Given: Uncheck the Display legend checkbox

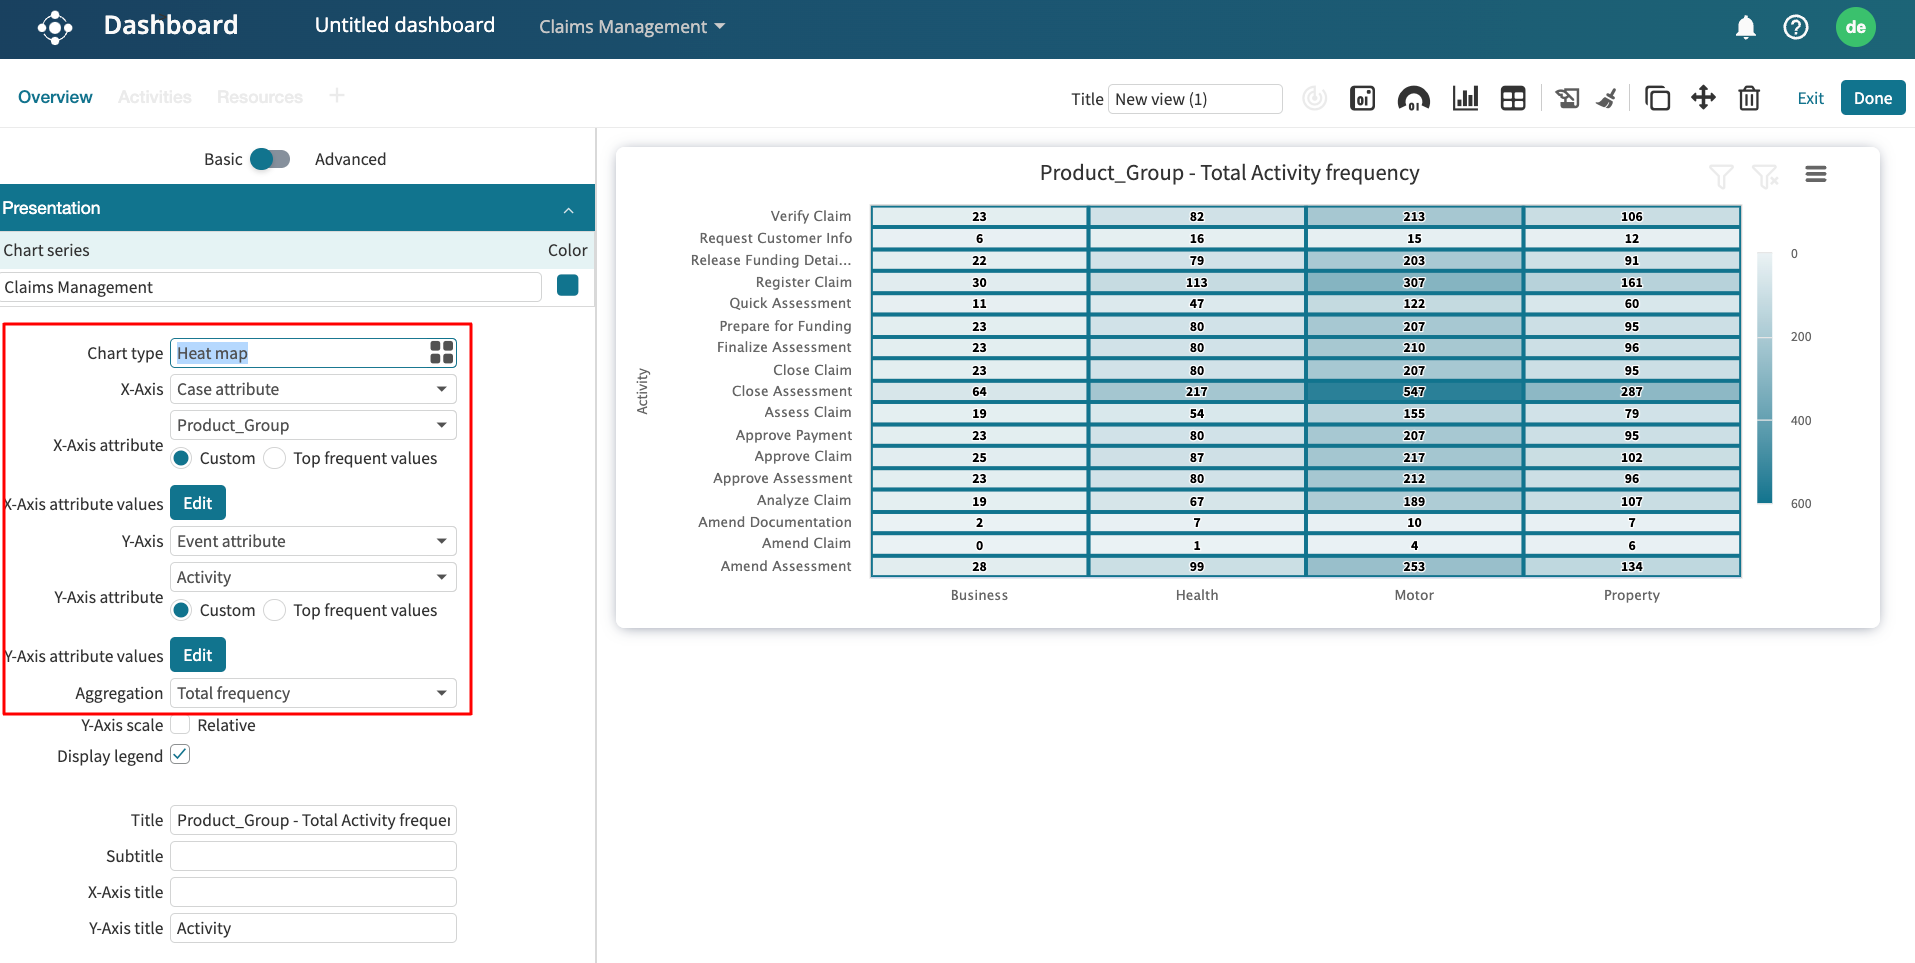Looking at the screenshot, I should pyautogui.click(x=180, y=755).
